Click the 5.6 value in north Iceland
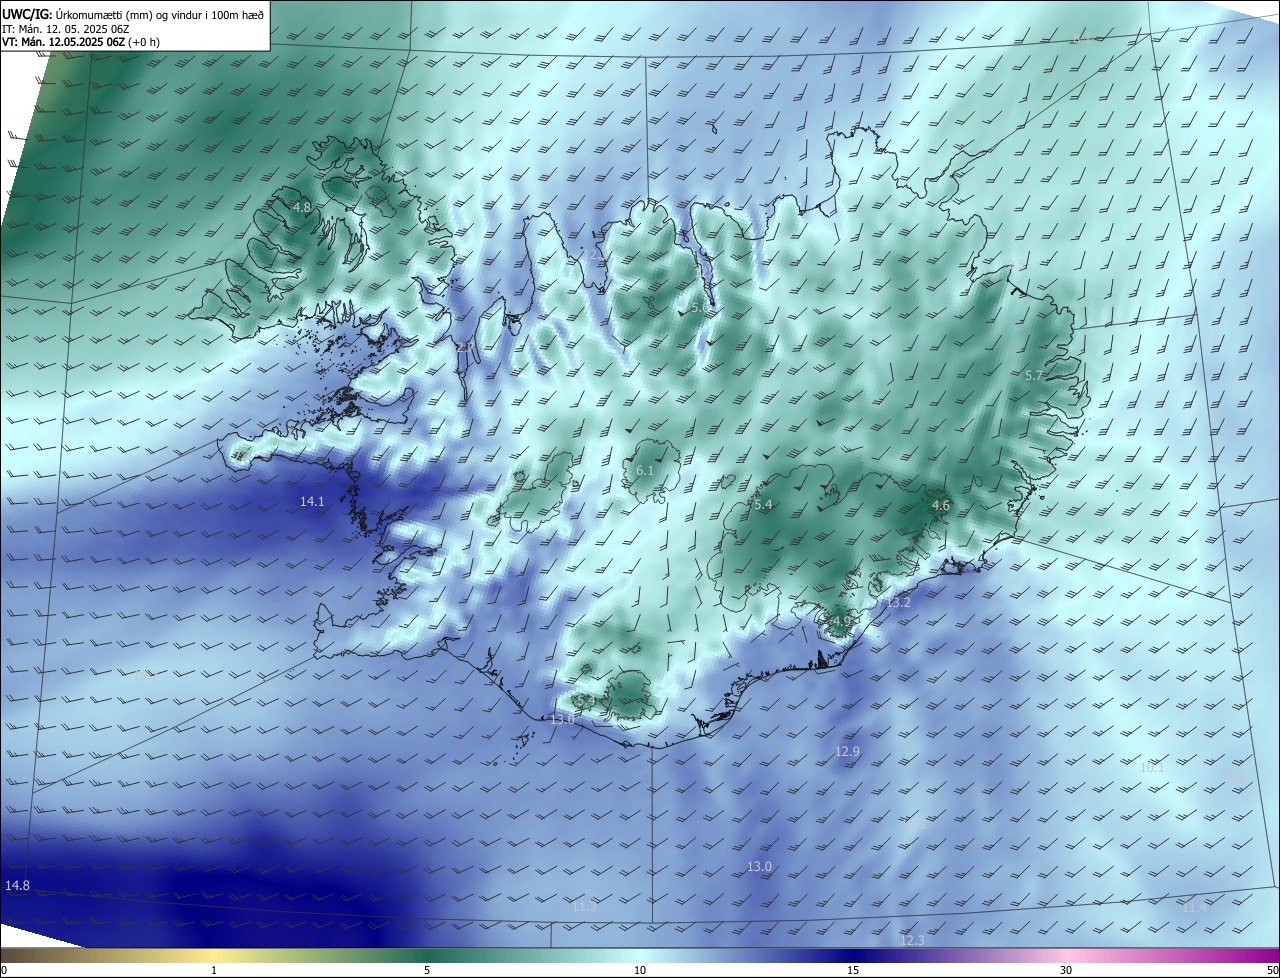 coord(700,308)
